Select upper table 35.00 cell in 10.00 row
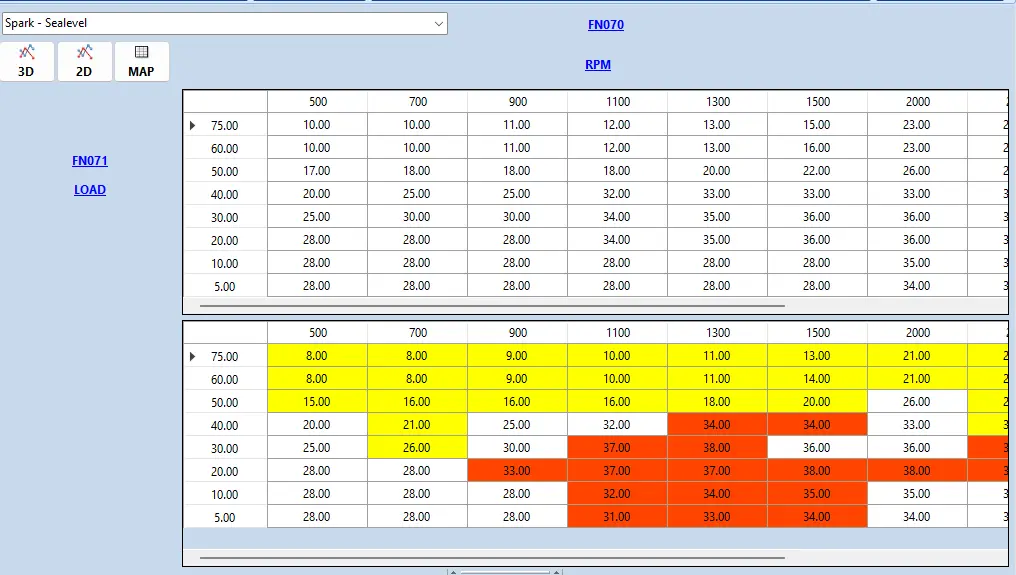 (x=918, y=263)
